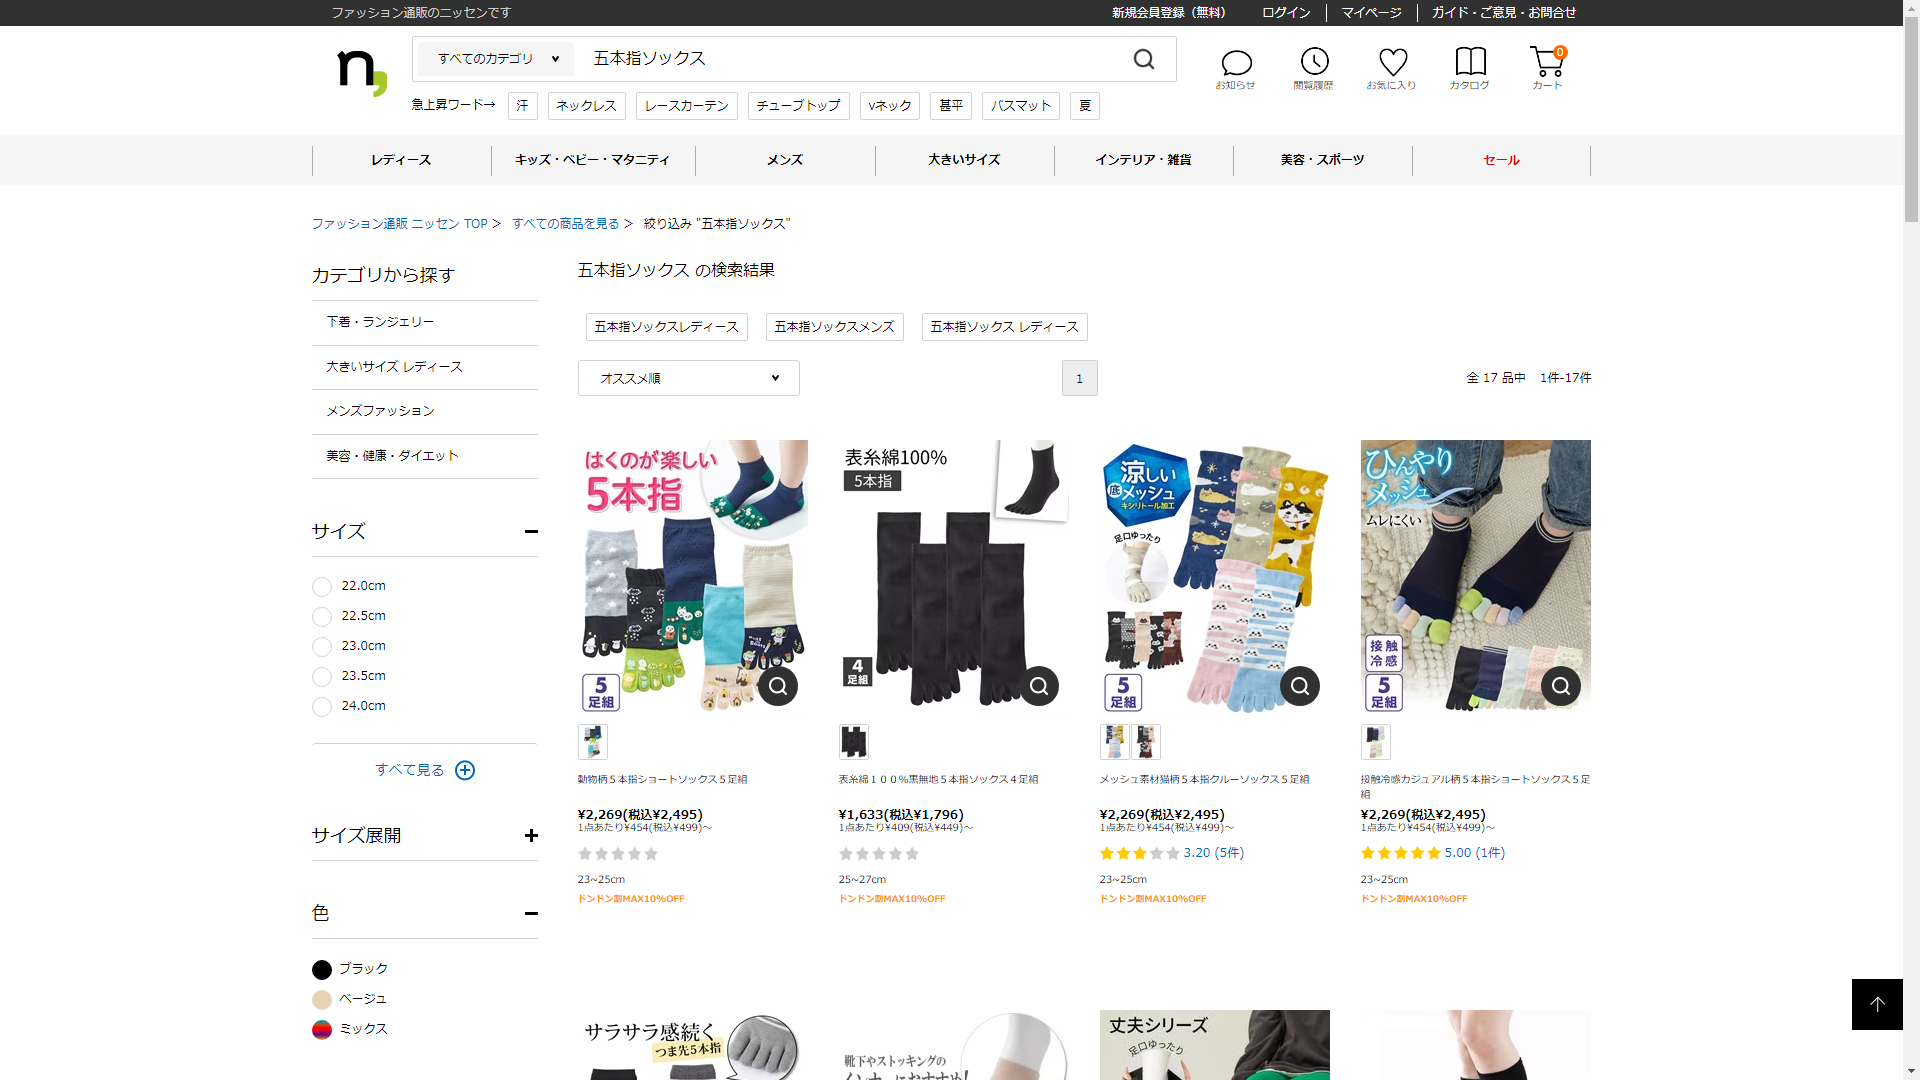Screen dimensions: 1920x1080
Task: Choose the 24.0cm size filter
Action: (322, 707)
